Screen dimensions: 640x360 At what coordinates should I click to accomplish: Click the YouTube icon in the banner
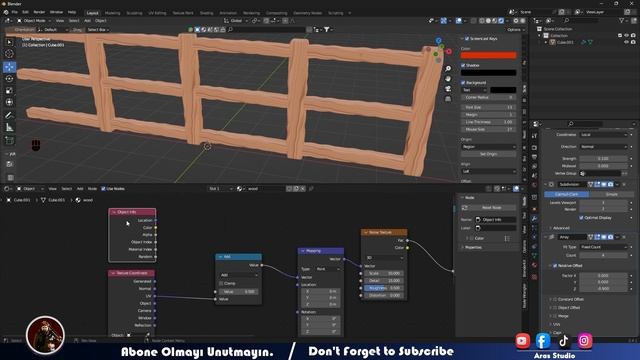tap(522, 340)
